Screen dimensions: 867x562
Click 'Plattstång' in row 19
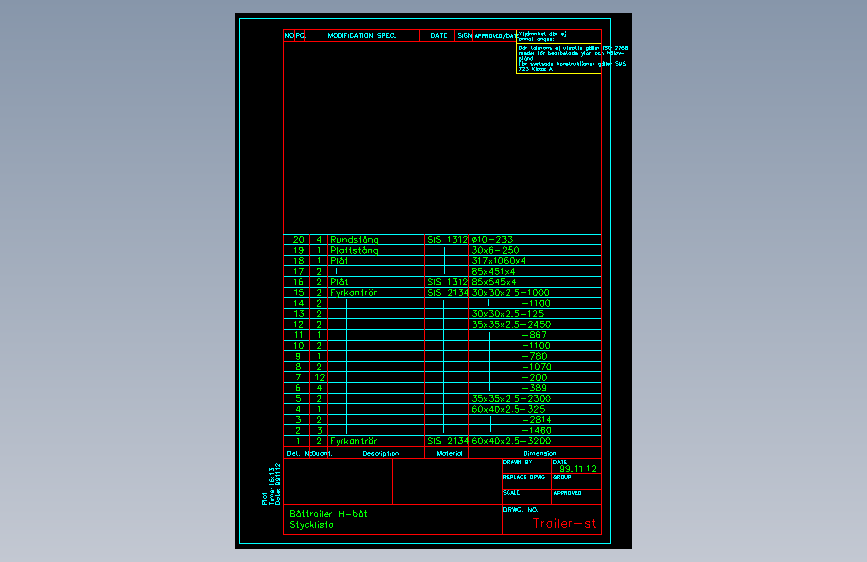pyautogui.click(x=354, y=250)
